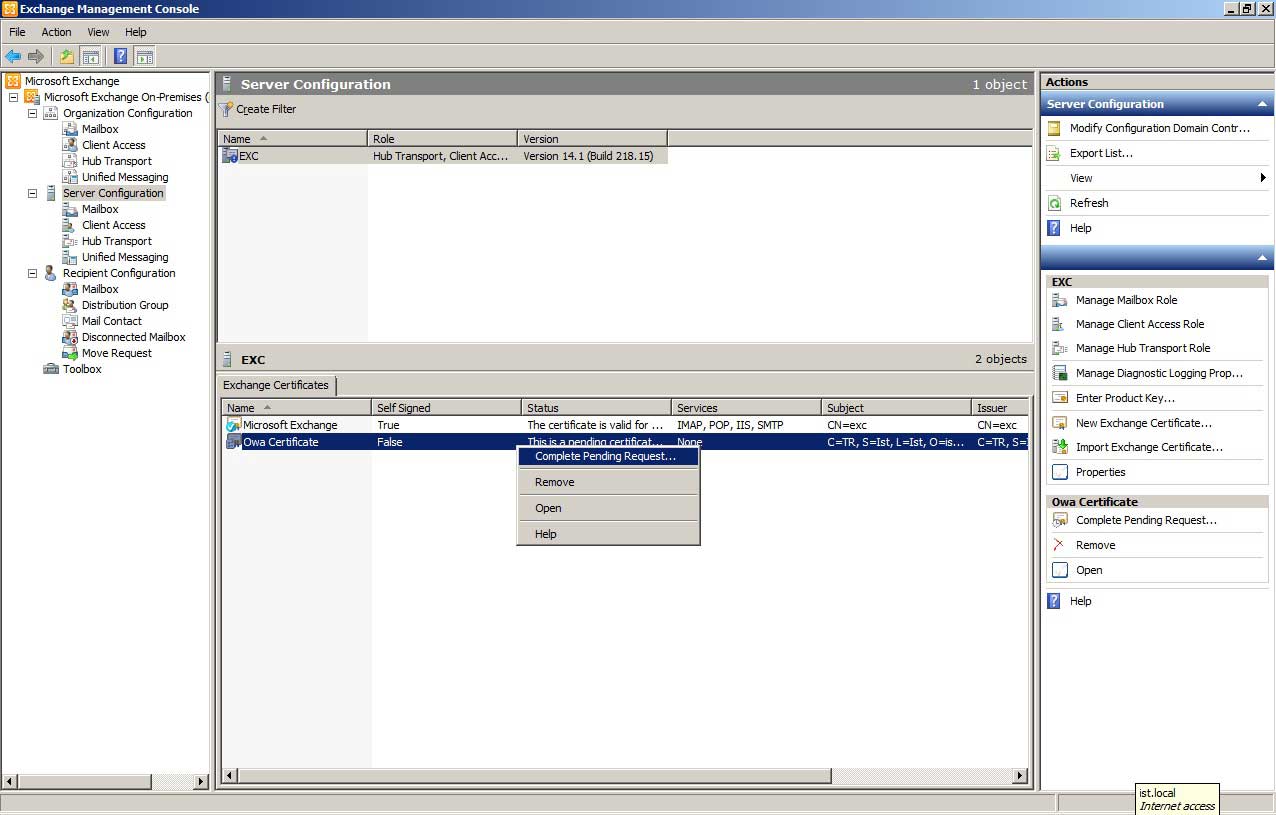Click Manage Client Access Role link

1139,324
